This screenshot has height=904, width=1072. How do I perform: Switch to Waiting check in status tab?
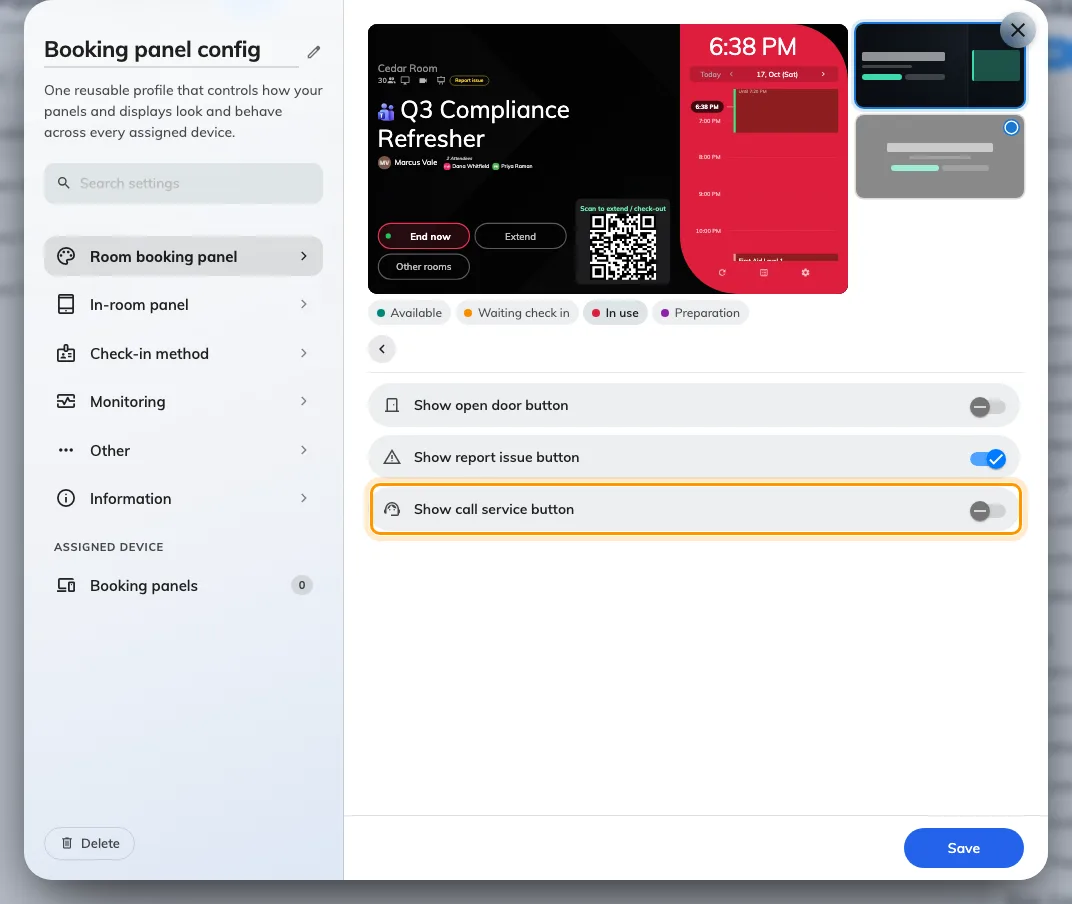(x=517, y=313)
